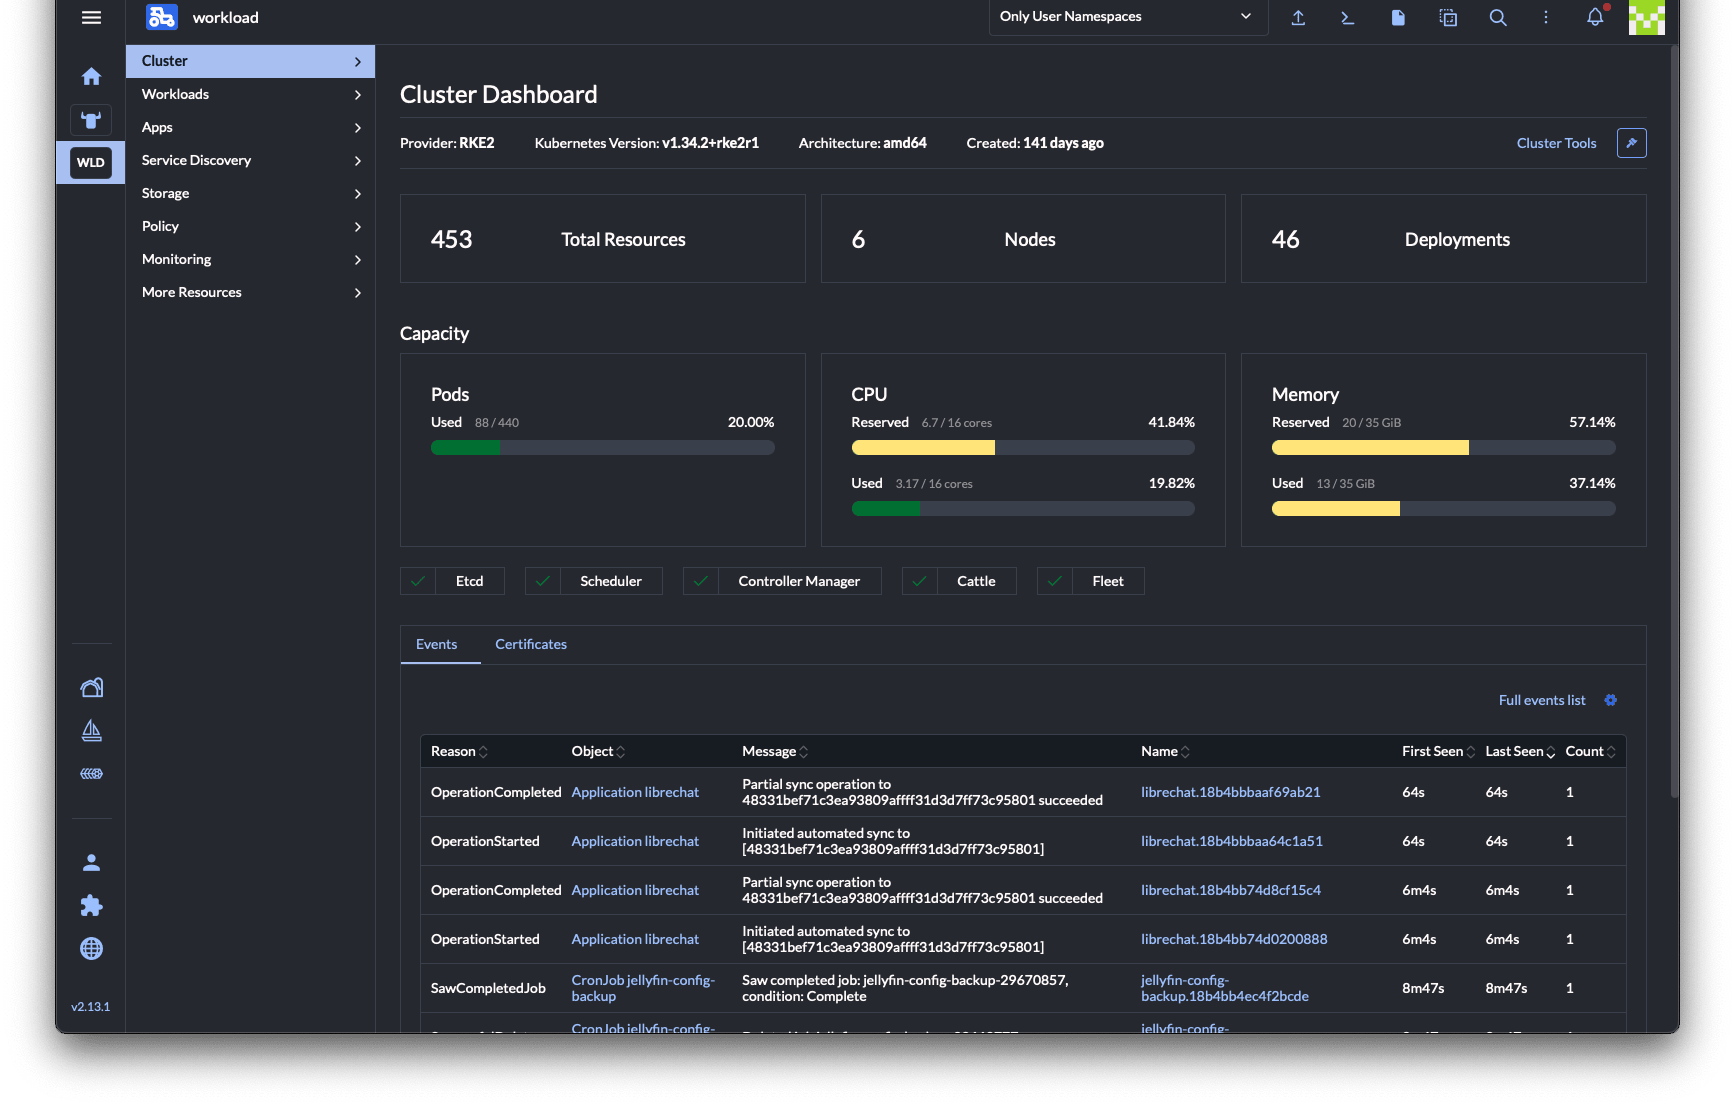Copy KubeConfig to clipboard icon
The height and width of the screenshot is (1107, 1735).
coord(1448,17)
